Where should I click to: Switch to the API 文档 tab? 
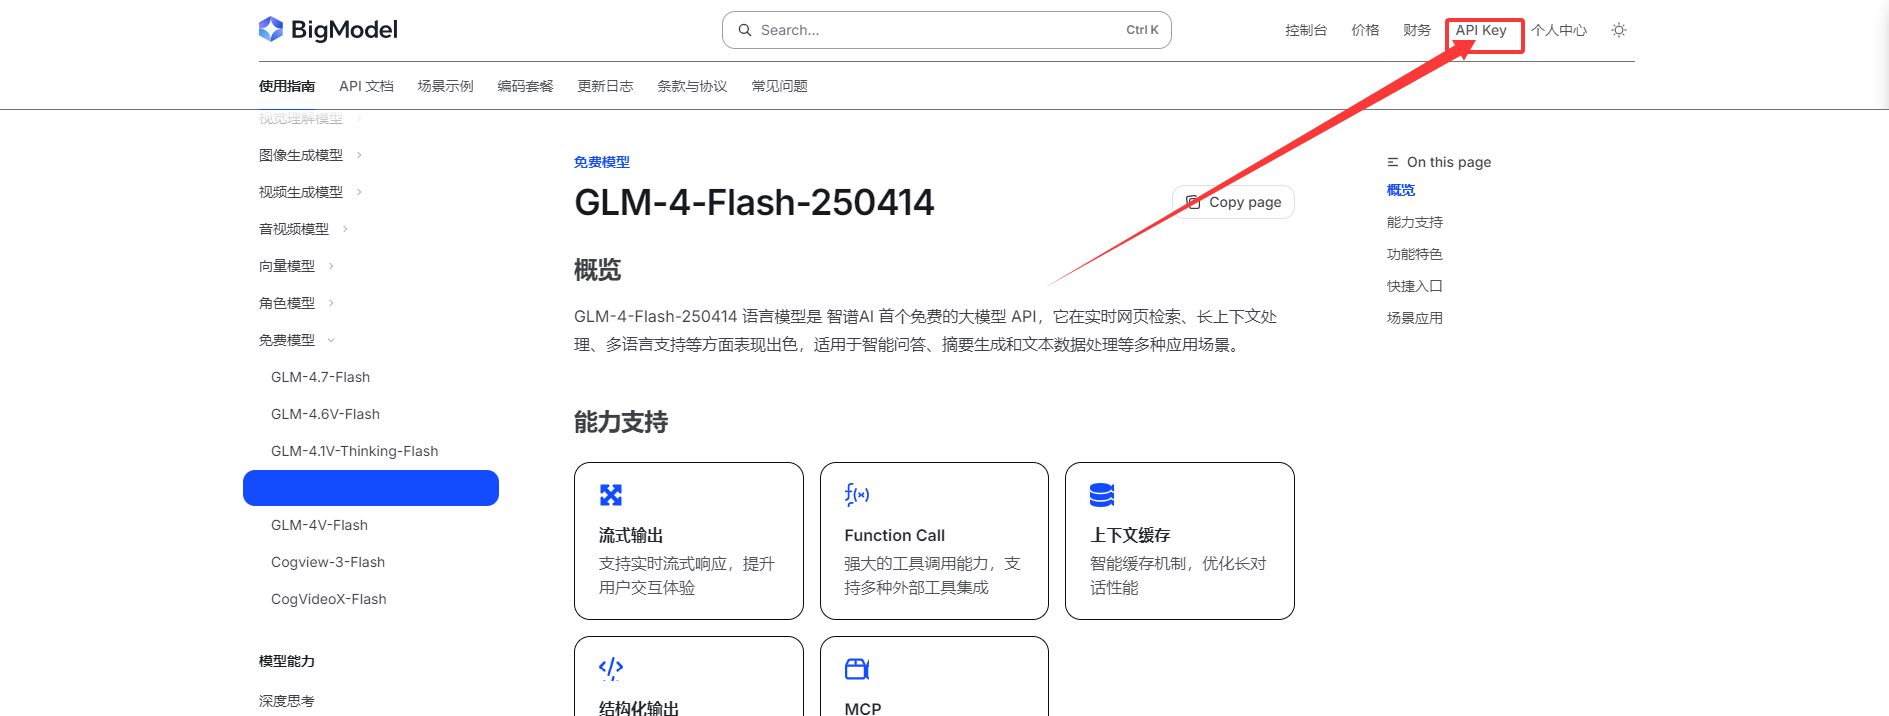(x=366, y=86)
